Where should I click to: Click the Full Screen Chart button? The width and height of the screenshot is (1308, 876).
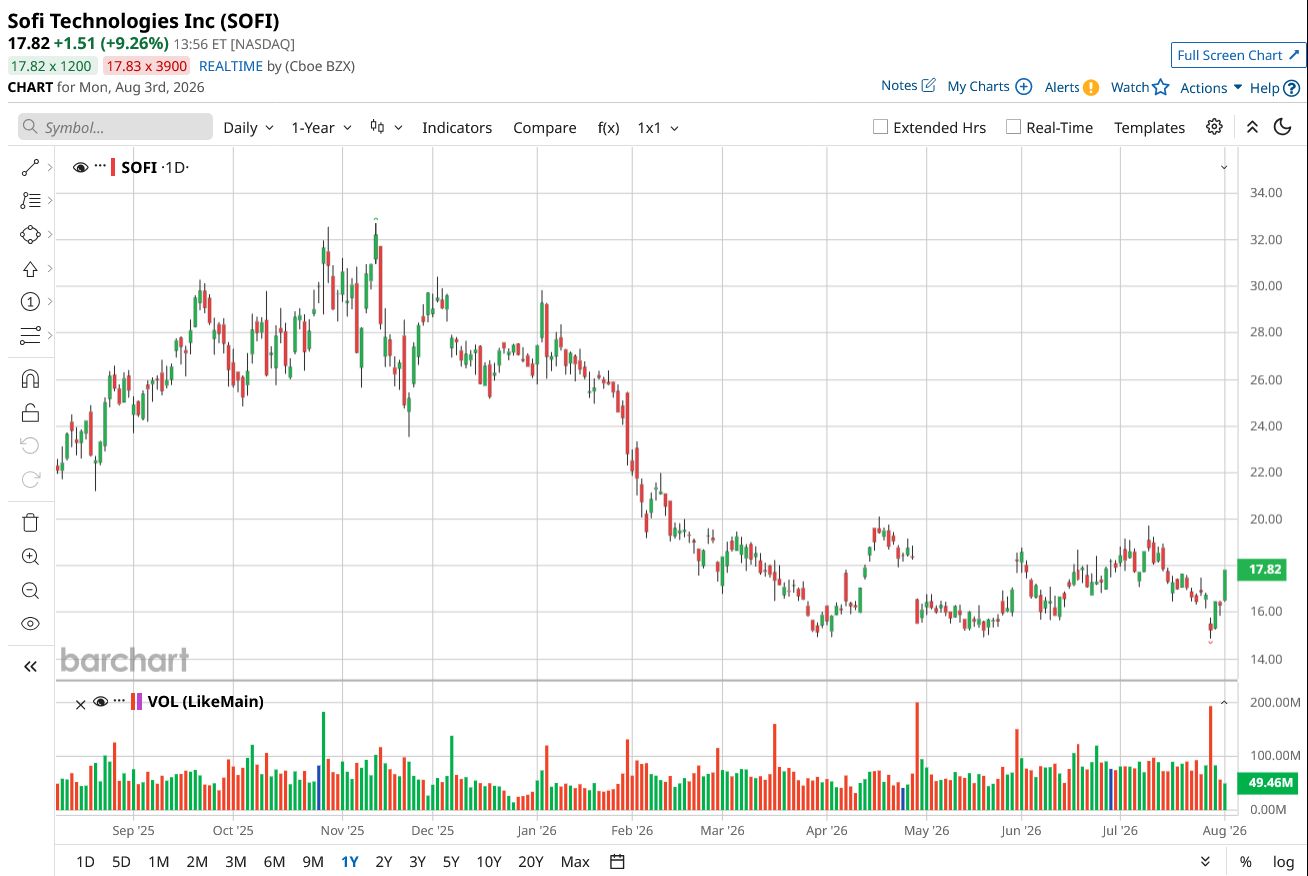(1238, 55)
